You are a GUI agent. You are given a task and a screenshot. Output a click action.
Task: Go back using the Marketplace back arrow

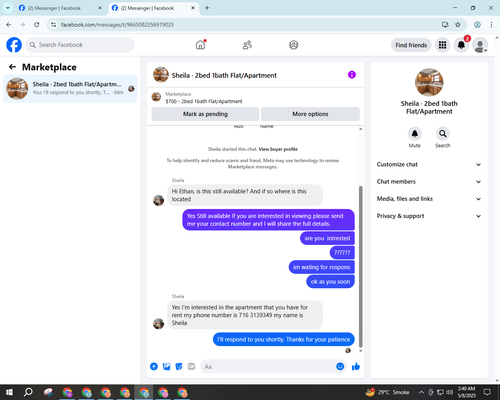click(12, 67)
